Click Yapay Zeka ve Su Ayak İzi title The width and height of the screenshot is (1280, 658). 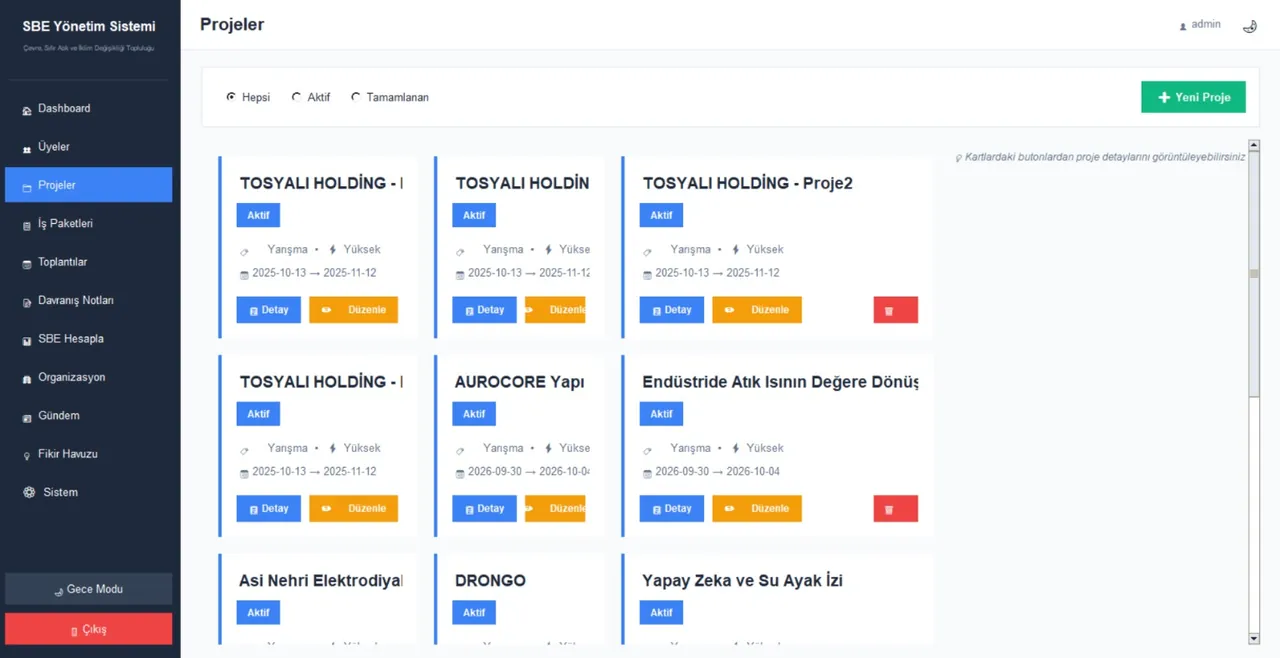(742, 581)
